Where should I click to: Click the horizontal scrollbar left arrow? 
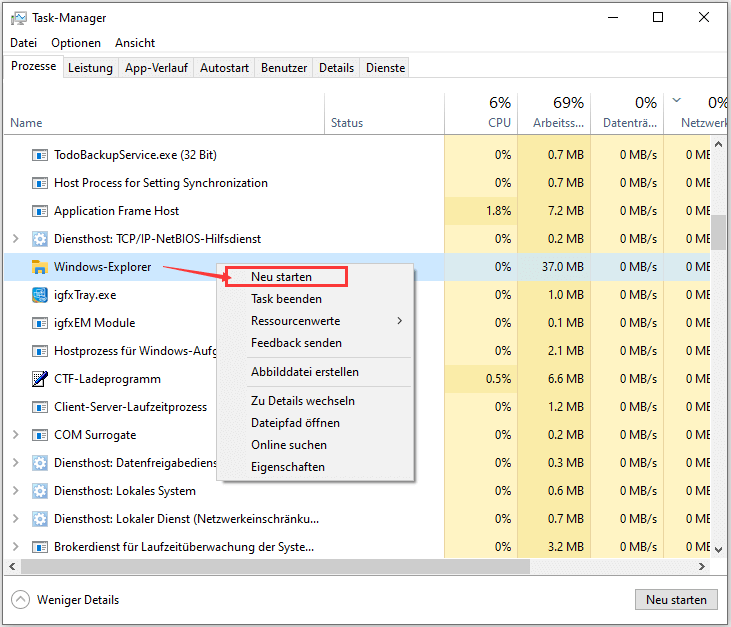click(x=12, y=566)
